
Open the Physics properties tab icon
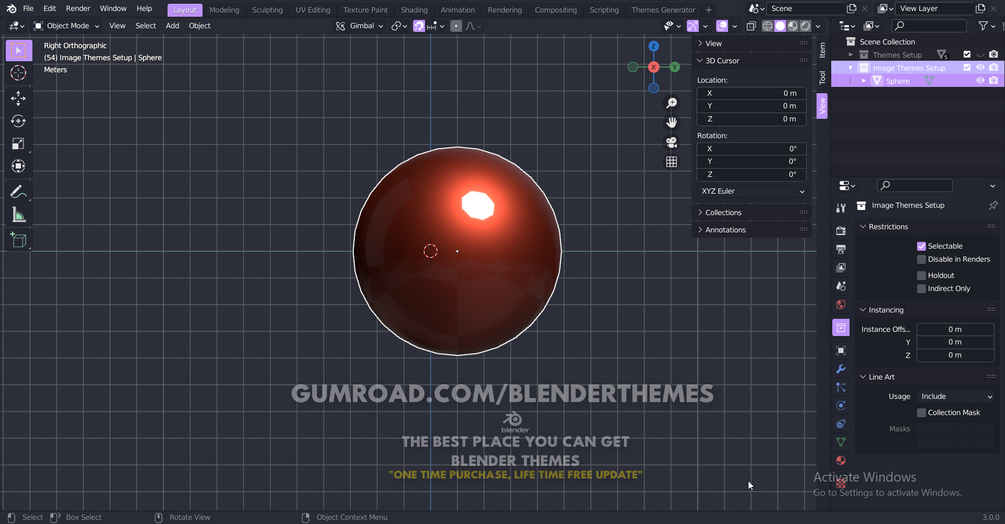pyautogui.click(x=841, y=405)
